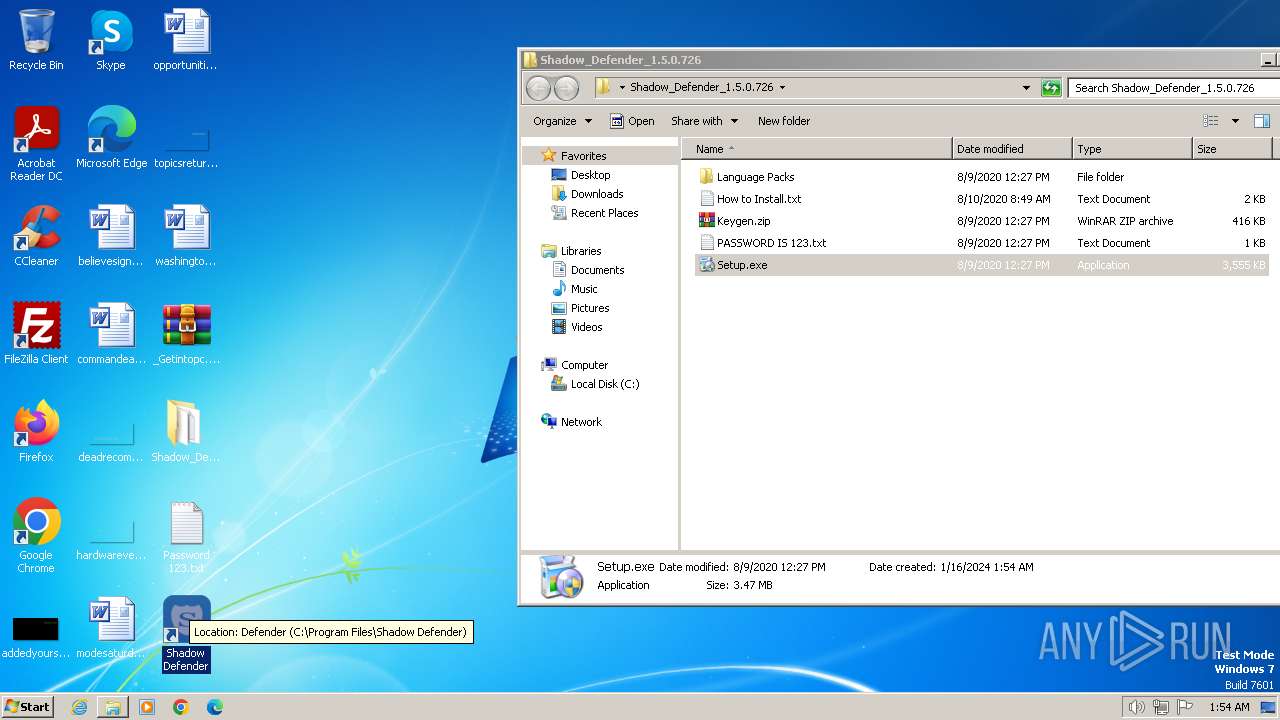This screenshot has width=1280, height=720.
Task: Click the Action Center flag tray icon
Action: [x=1185, y=707]
